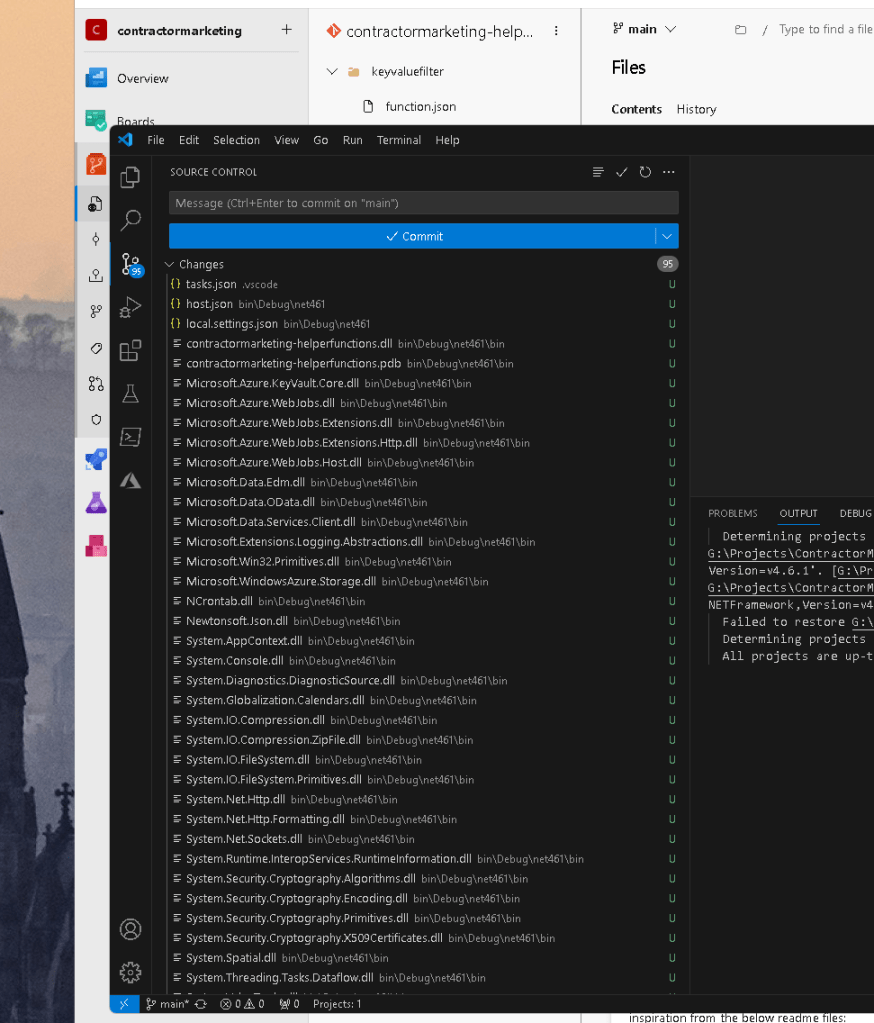Select tasks.json in Changes list
Viewport: 874px width, 1023px height.
[423, 284]
